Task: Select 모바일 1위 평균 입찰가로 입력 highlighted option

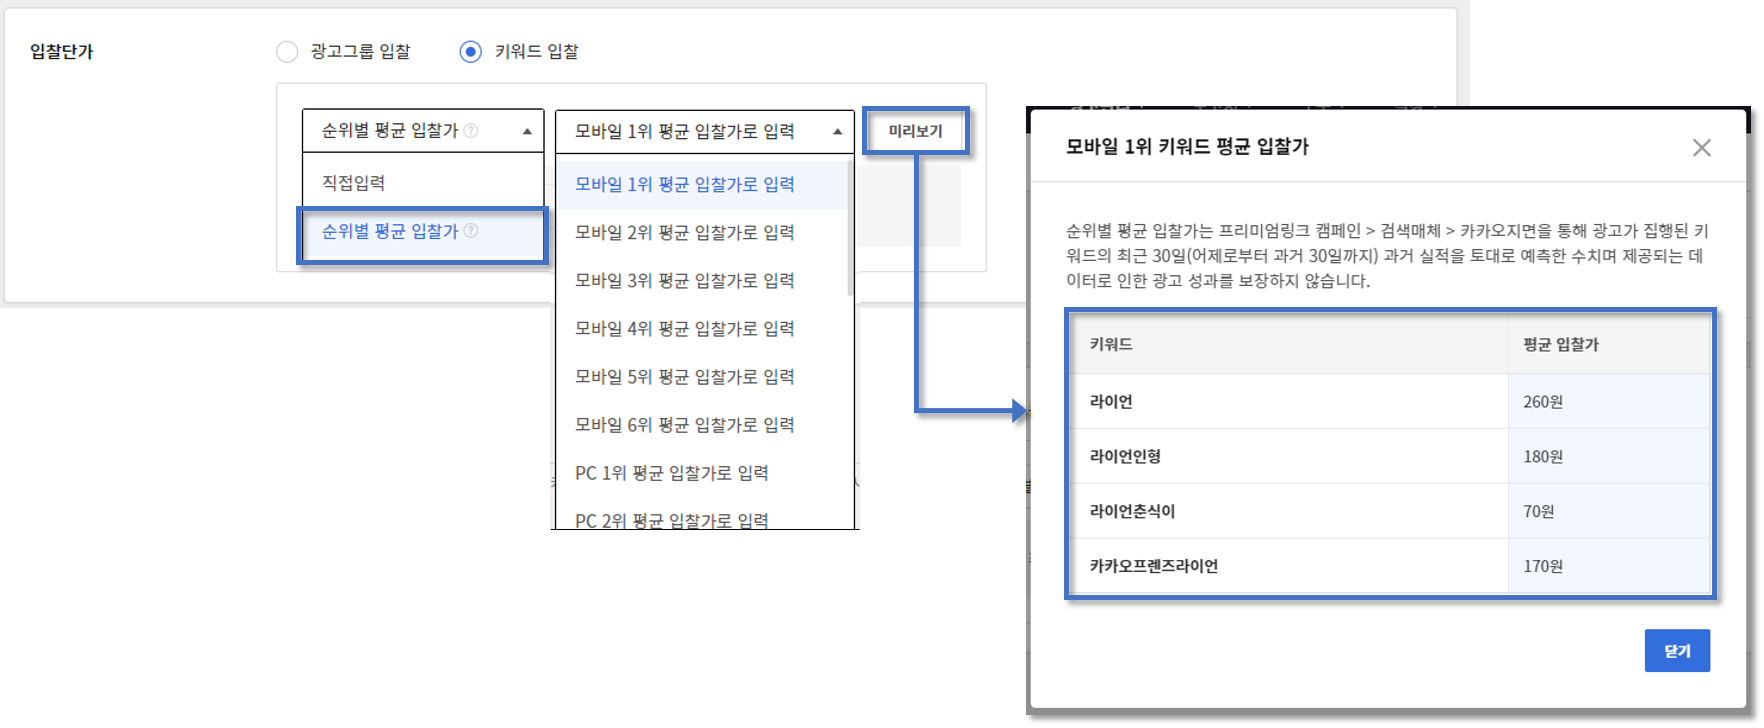Action: [x=702, y=185]
